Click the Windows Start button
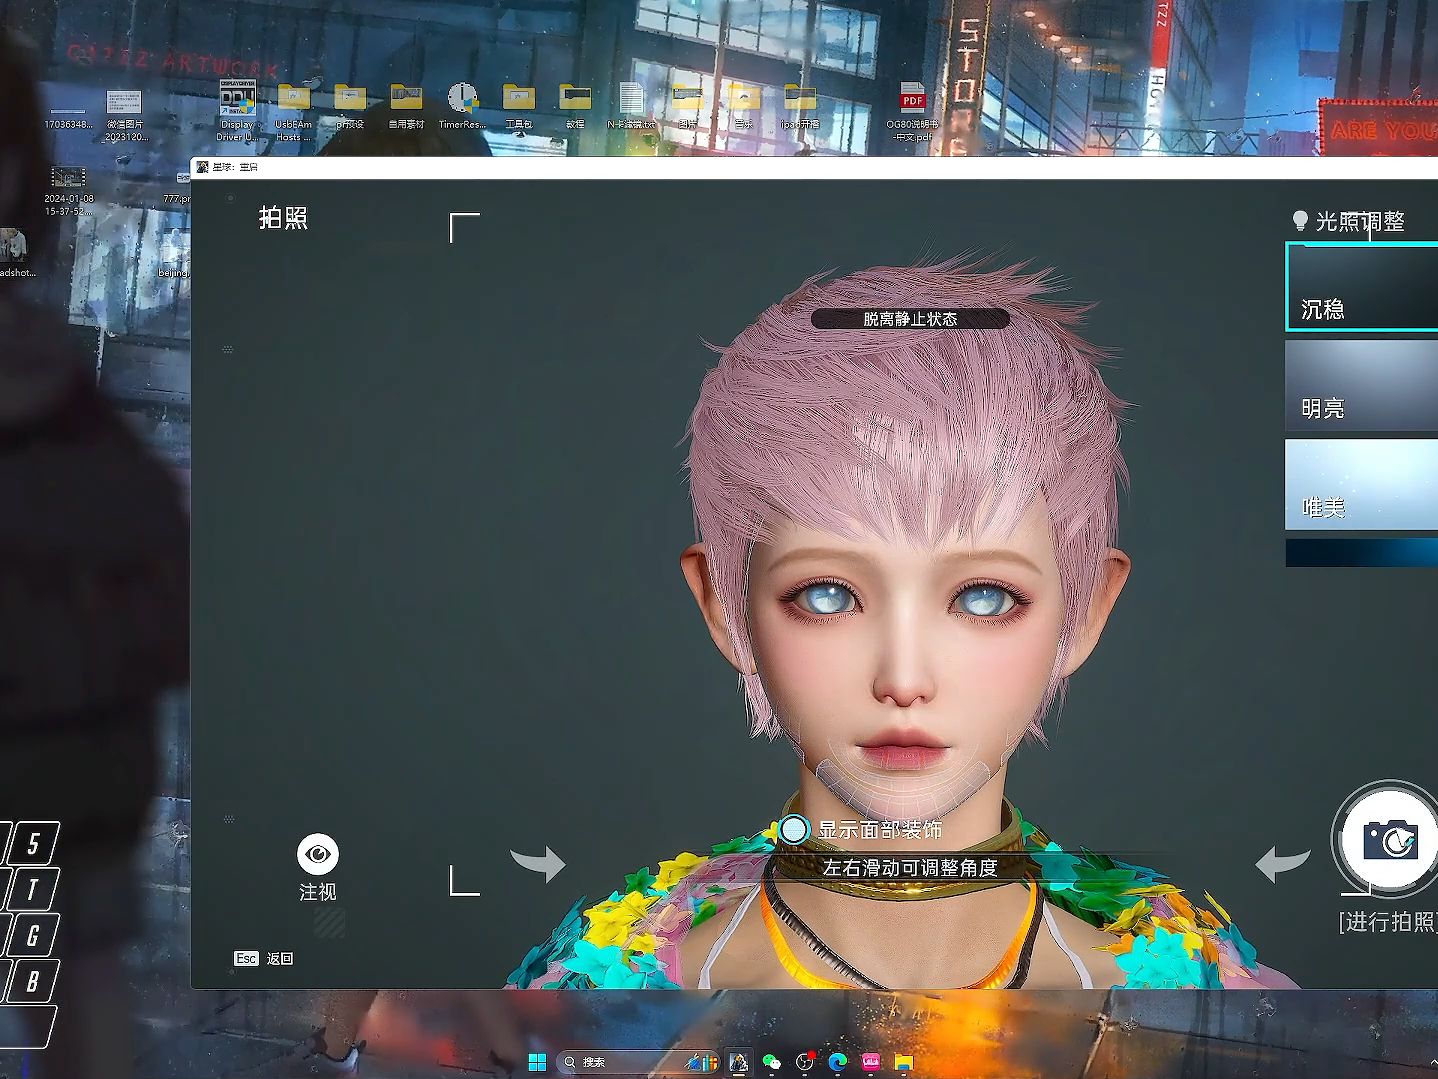The width and height of the screenshot is (1438, 1079). [537, 1062]
